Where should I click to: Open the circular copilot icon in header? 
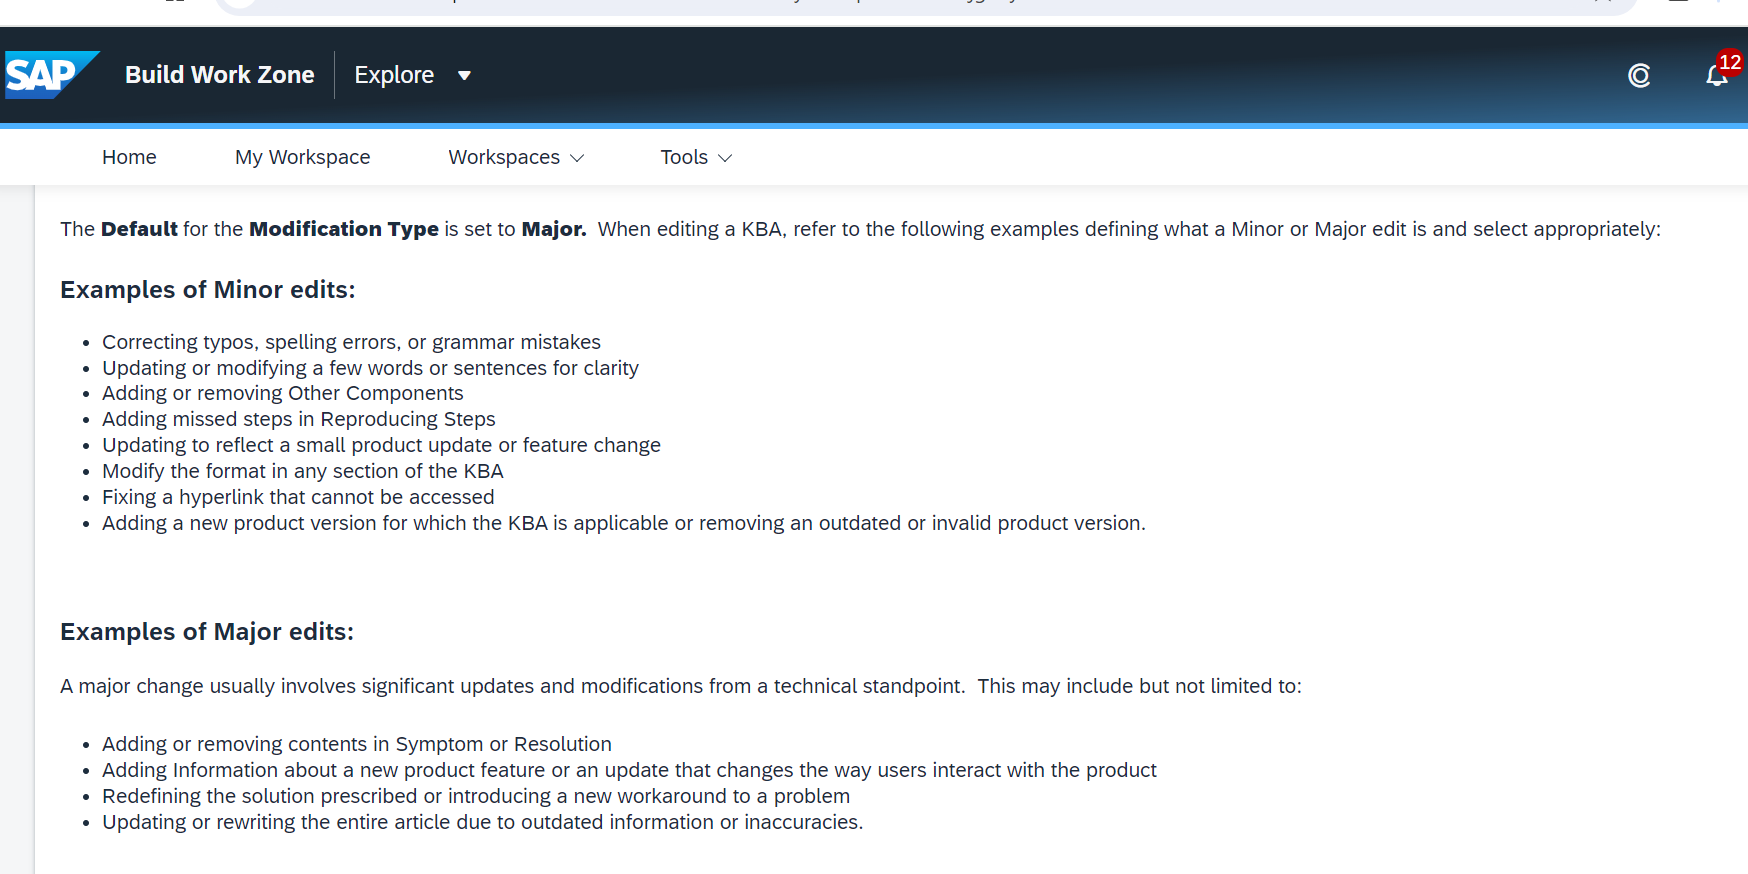(x=1639, y=76)
